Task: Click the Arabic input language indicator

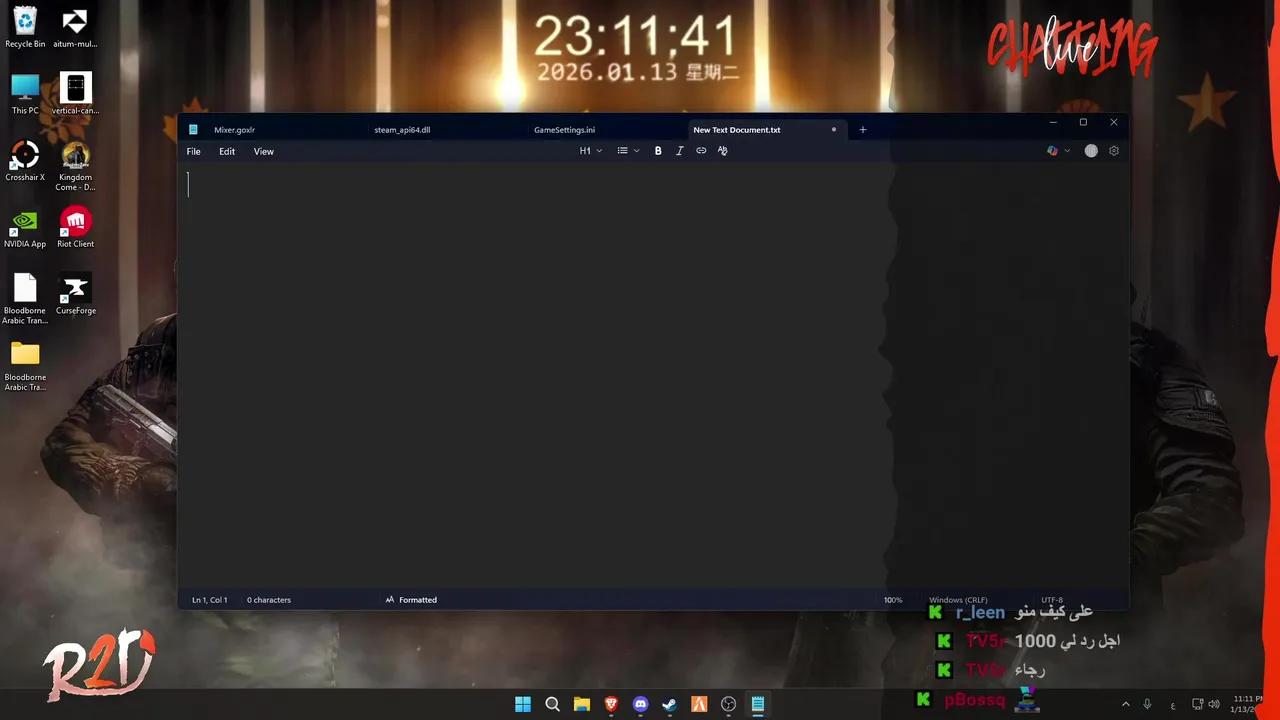Action: pyautogui.click(x=1173, y=705)
